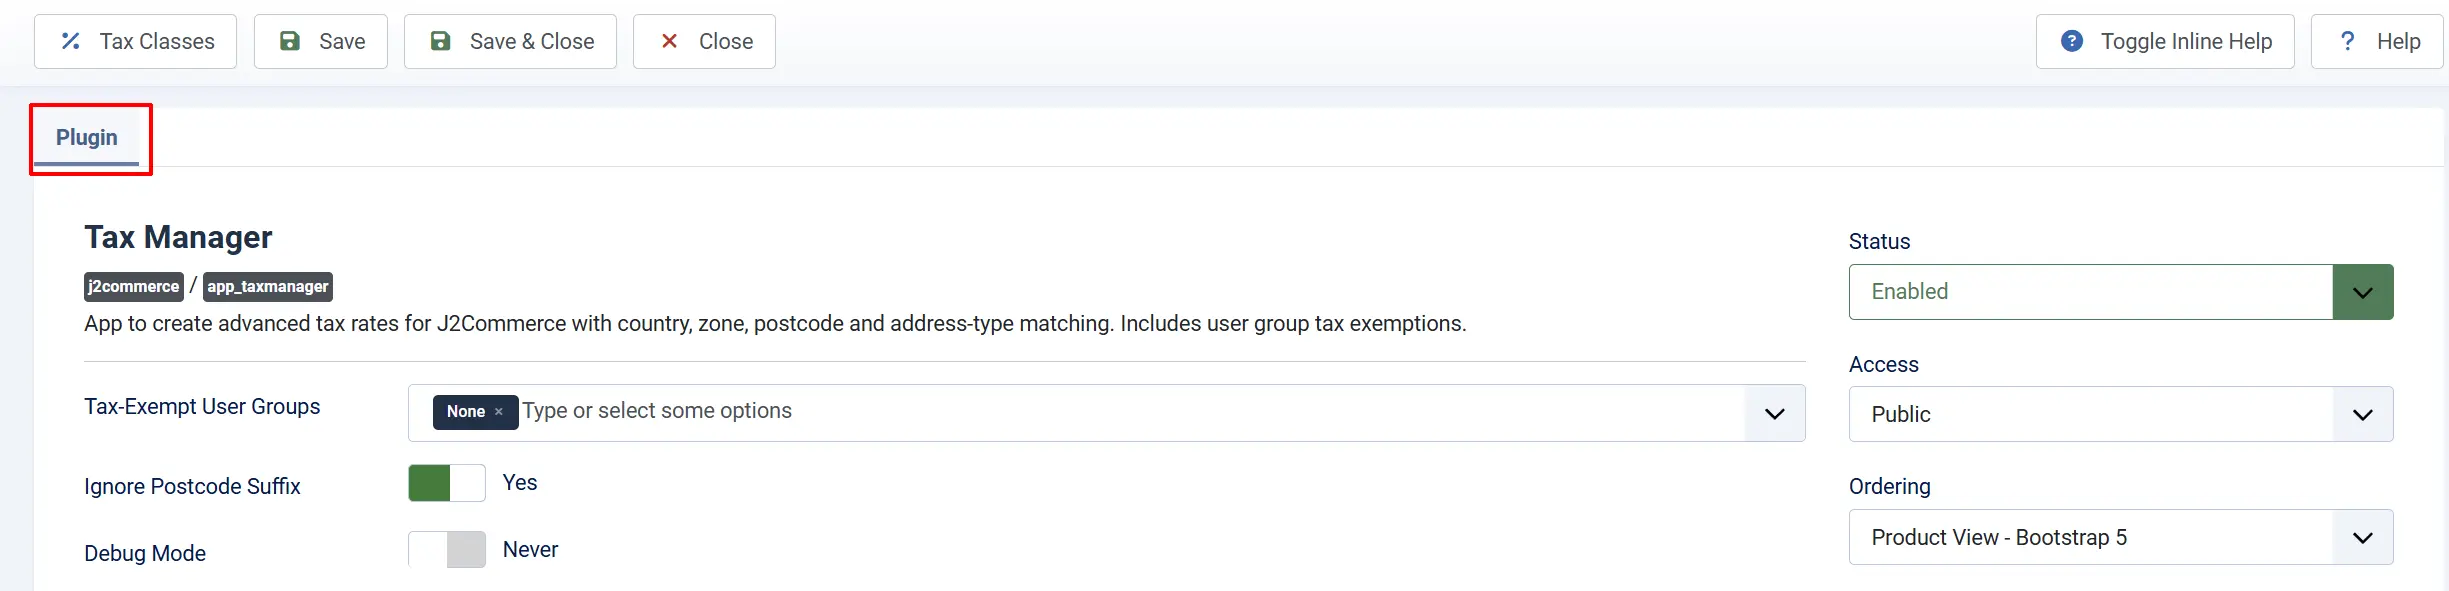2449x591 pixels.
Task: Open the Ordering dropdown list
Action: point(2121,537)
